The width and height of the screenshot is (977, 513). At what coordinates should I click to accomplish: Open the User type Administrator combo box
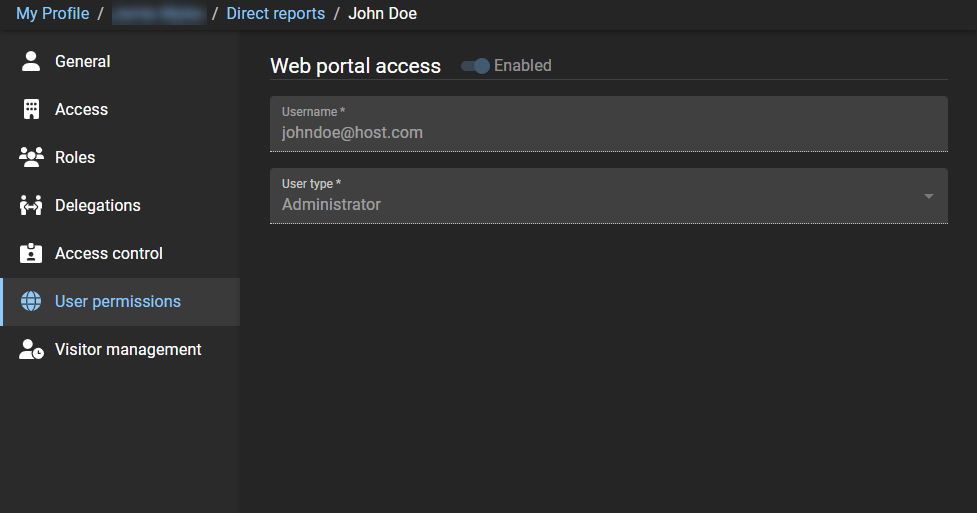609,196
